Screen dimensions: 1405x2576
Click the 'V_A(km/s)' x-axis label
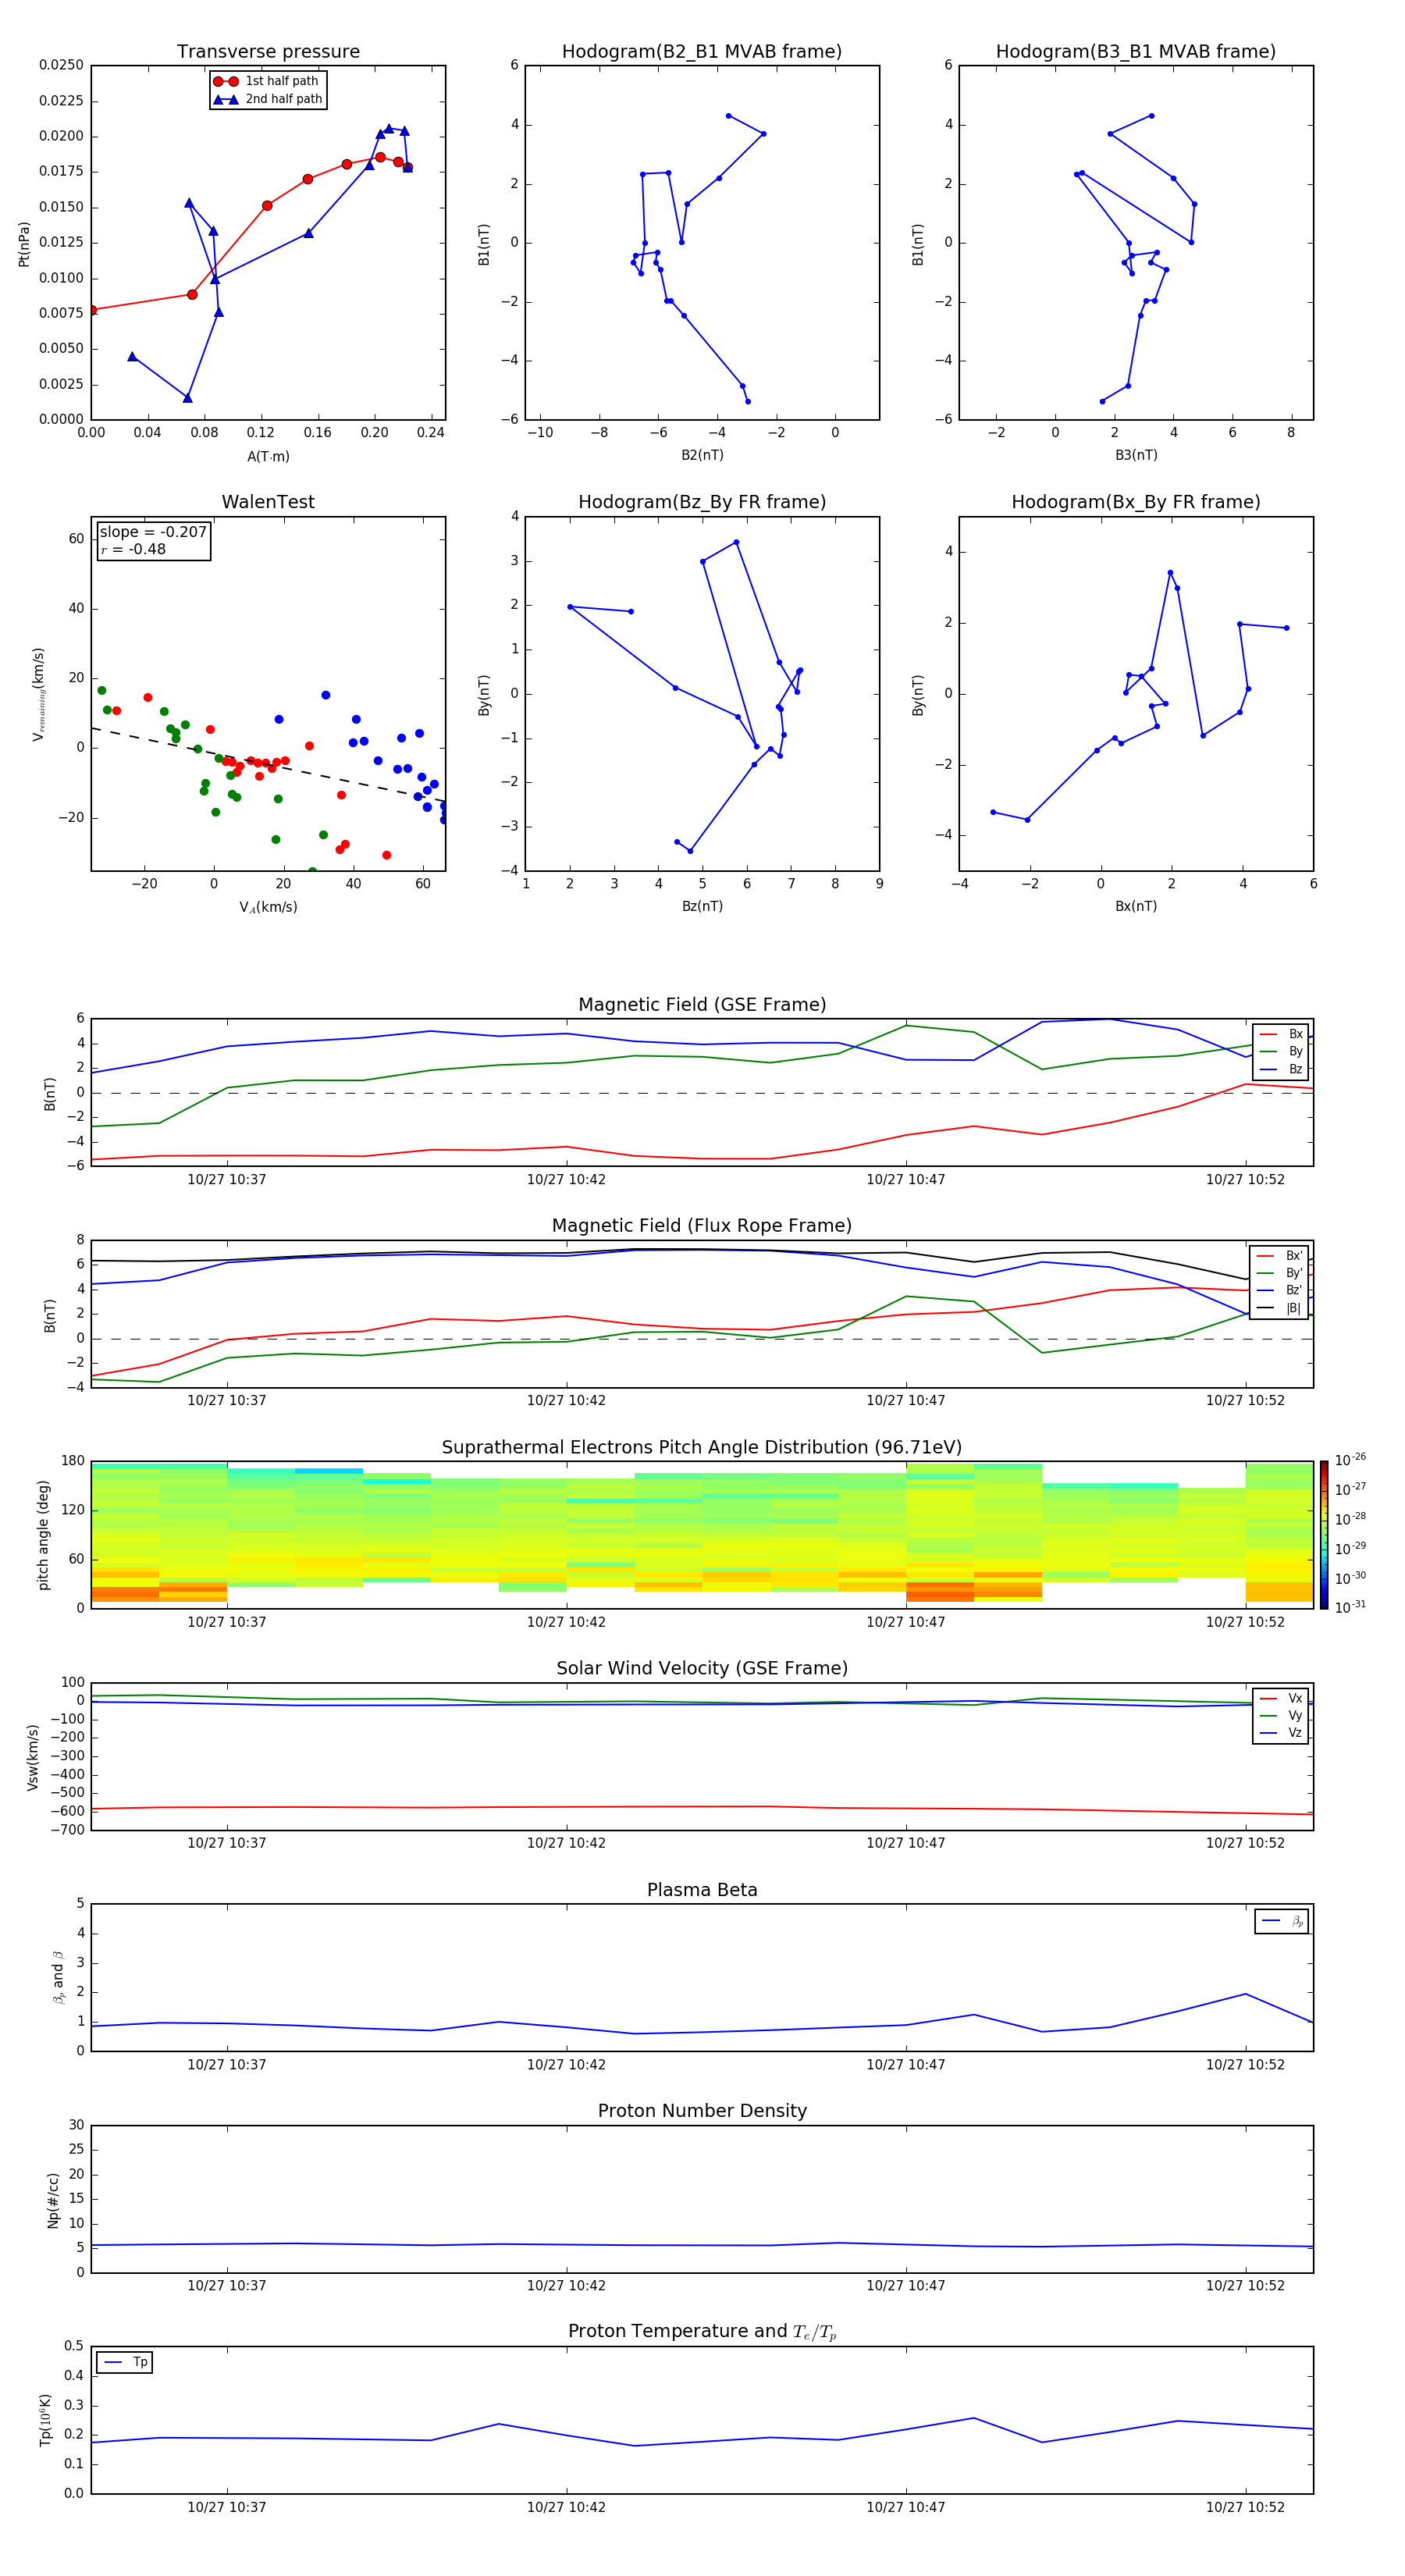(x=268, y=907)
